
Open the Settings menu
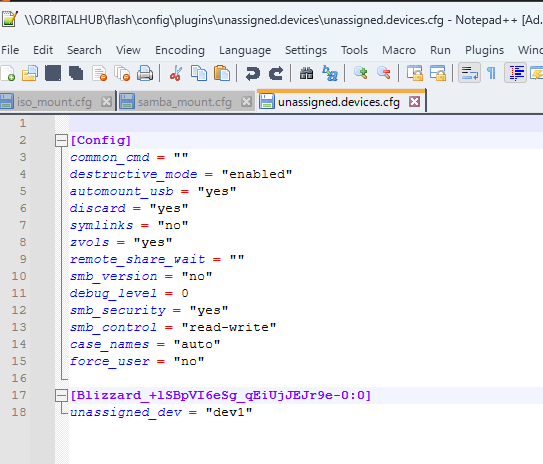(x=306, y=50)
